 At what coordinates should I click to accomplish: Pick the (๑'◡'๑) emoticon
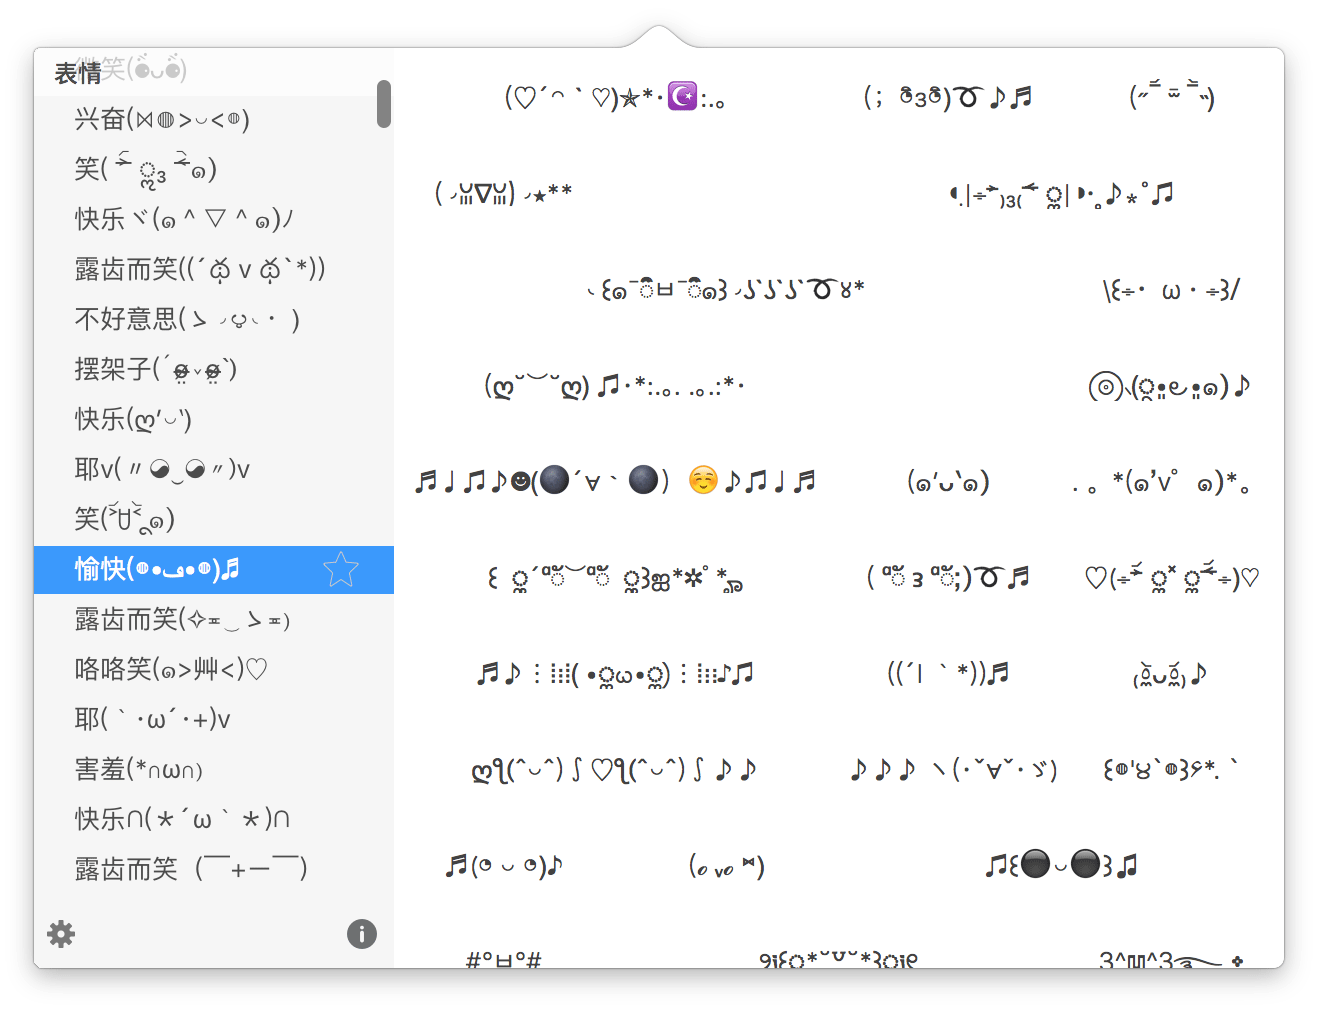pyautogui.click(x=948, y=482)
